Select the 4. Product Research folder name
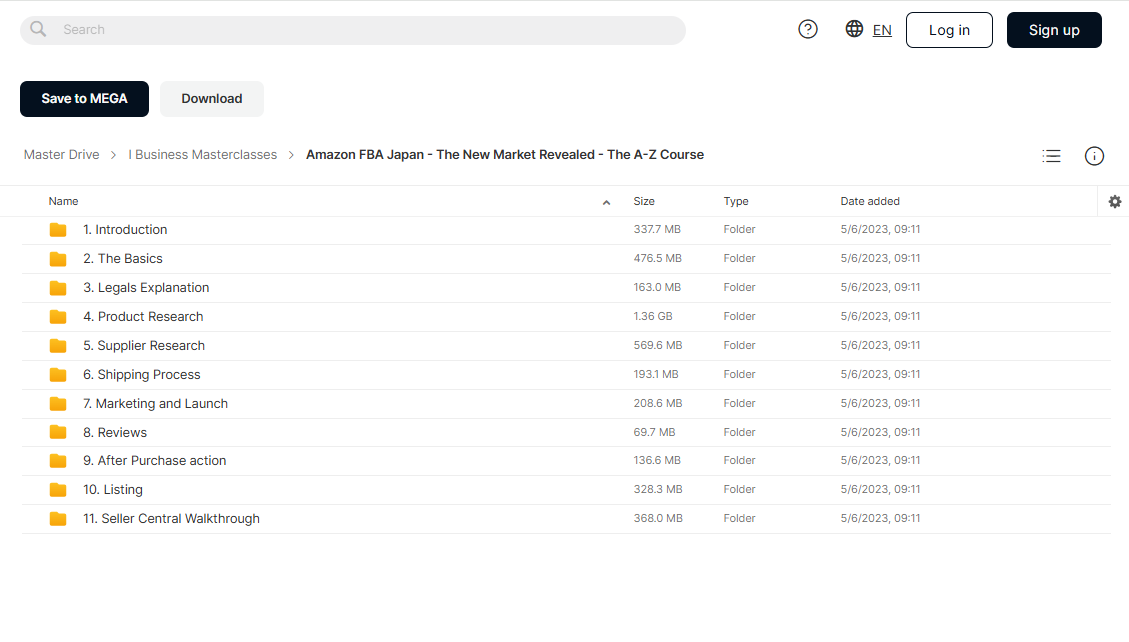1129x642 pixels. (143, 317)
